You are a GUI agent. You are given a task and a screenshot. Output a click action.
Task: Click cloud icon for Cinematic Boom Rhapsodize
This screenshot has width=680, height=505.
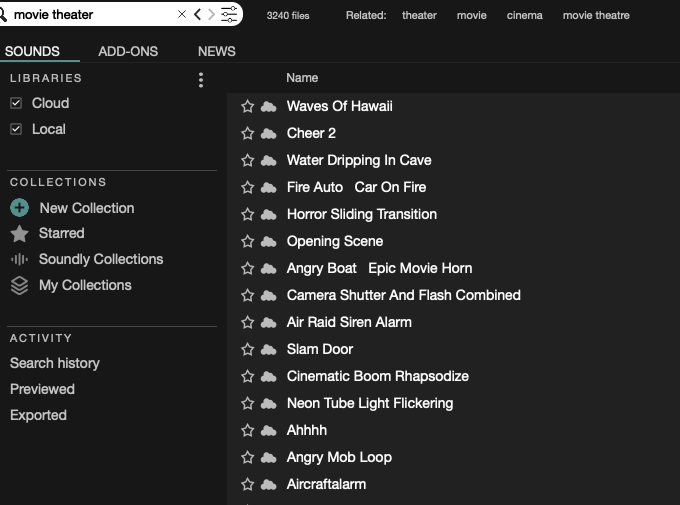pyautogui.click(x=268, y=376)
